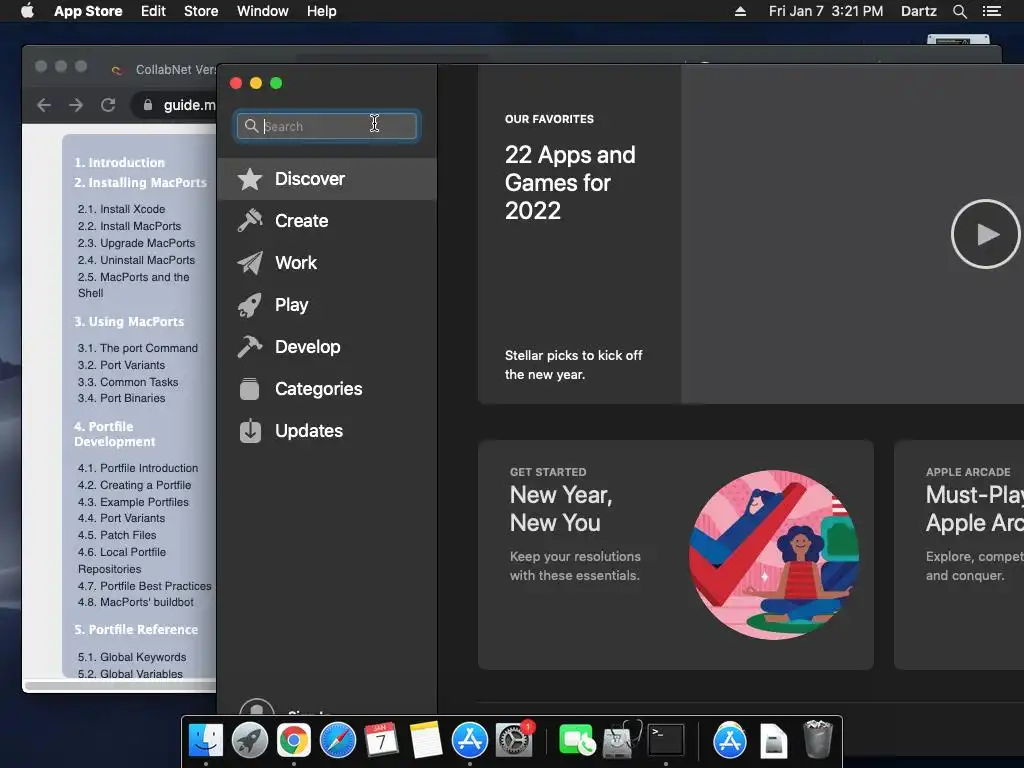The image size is (1024, 768).
Task: Open Terminal from the Dock
Action: (x=665, y=741)
